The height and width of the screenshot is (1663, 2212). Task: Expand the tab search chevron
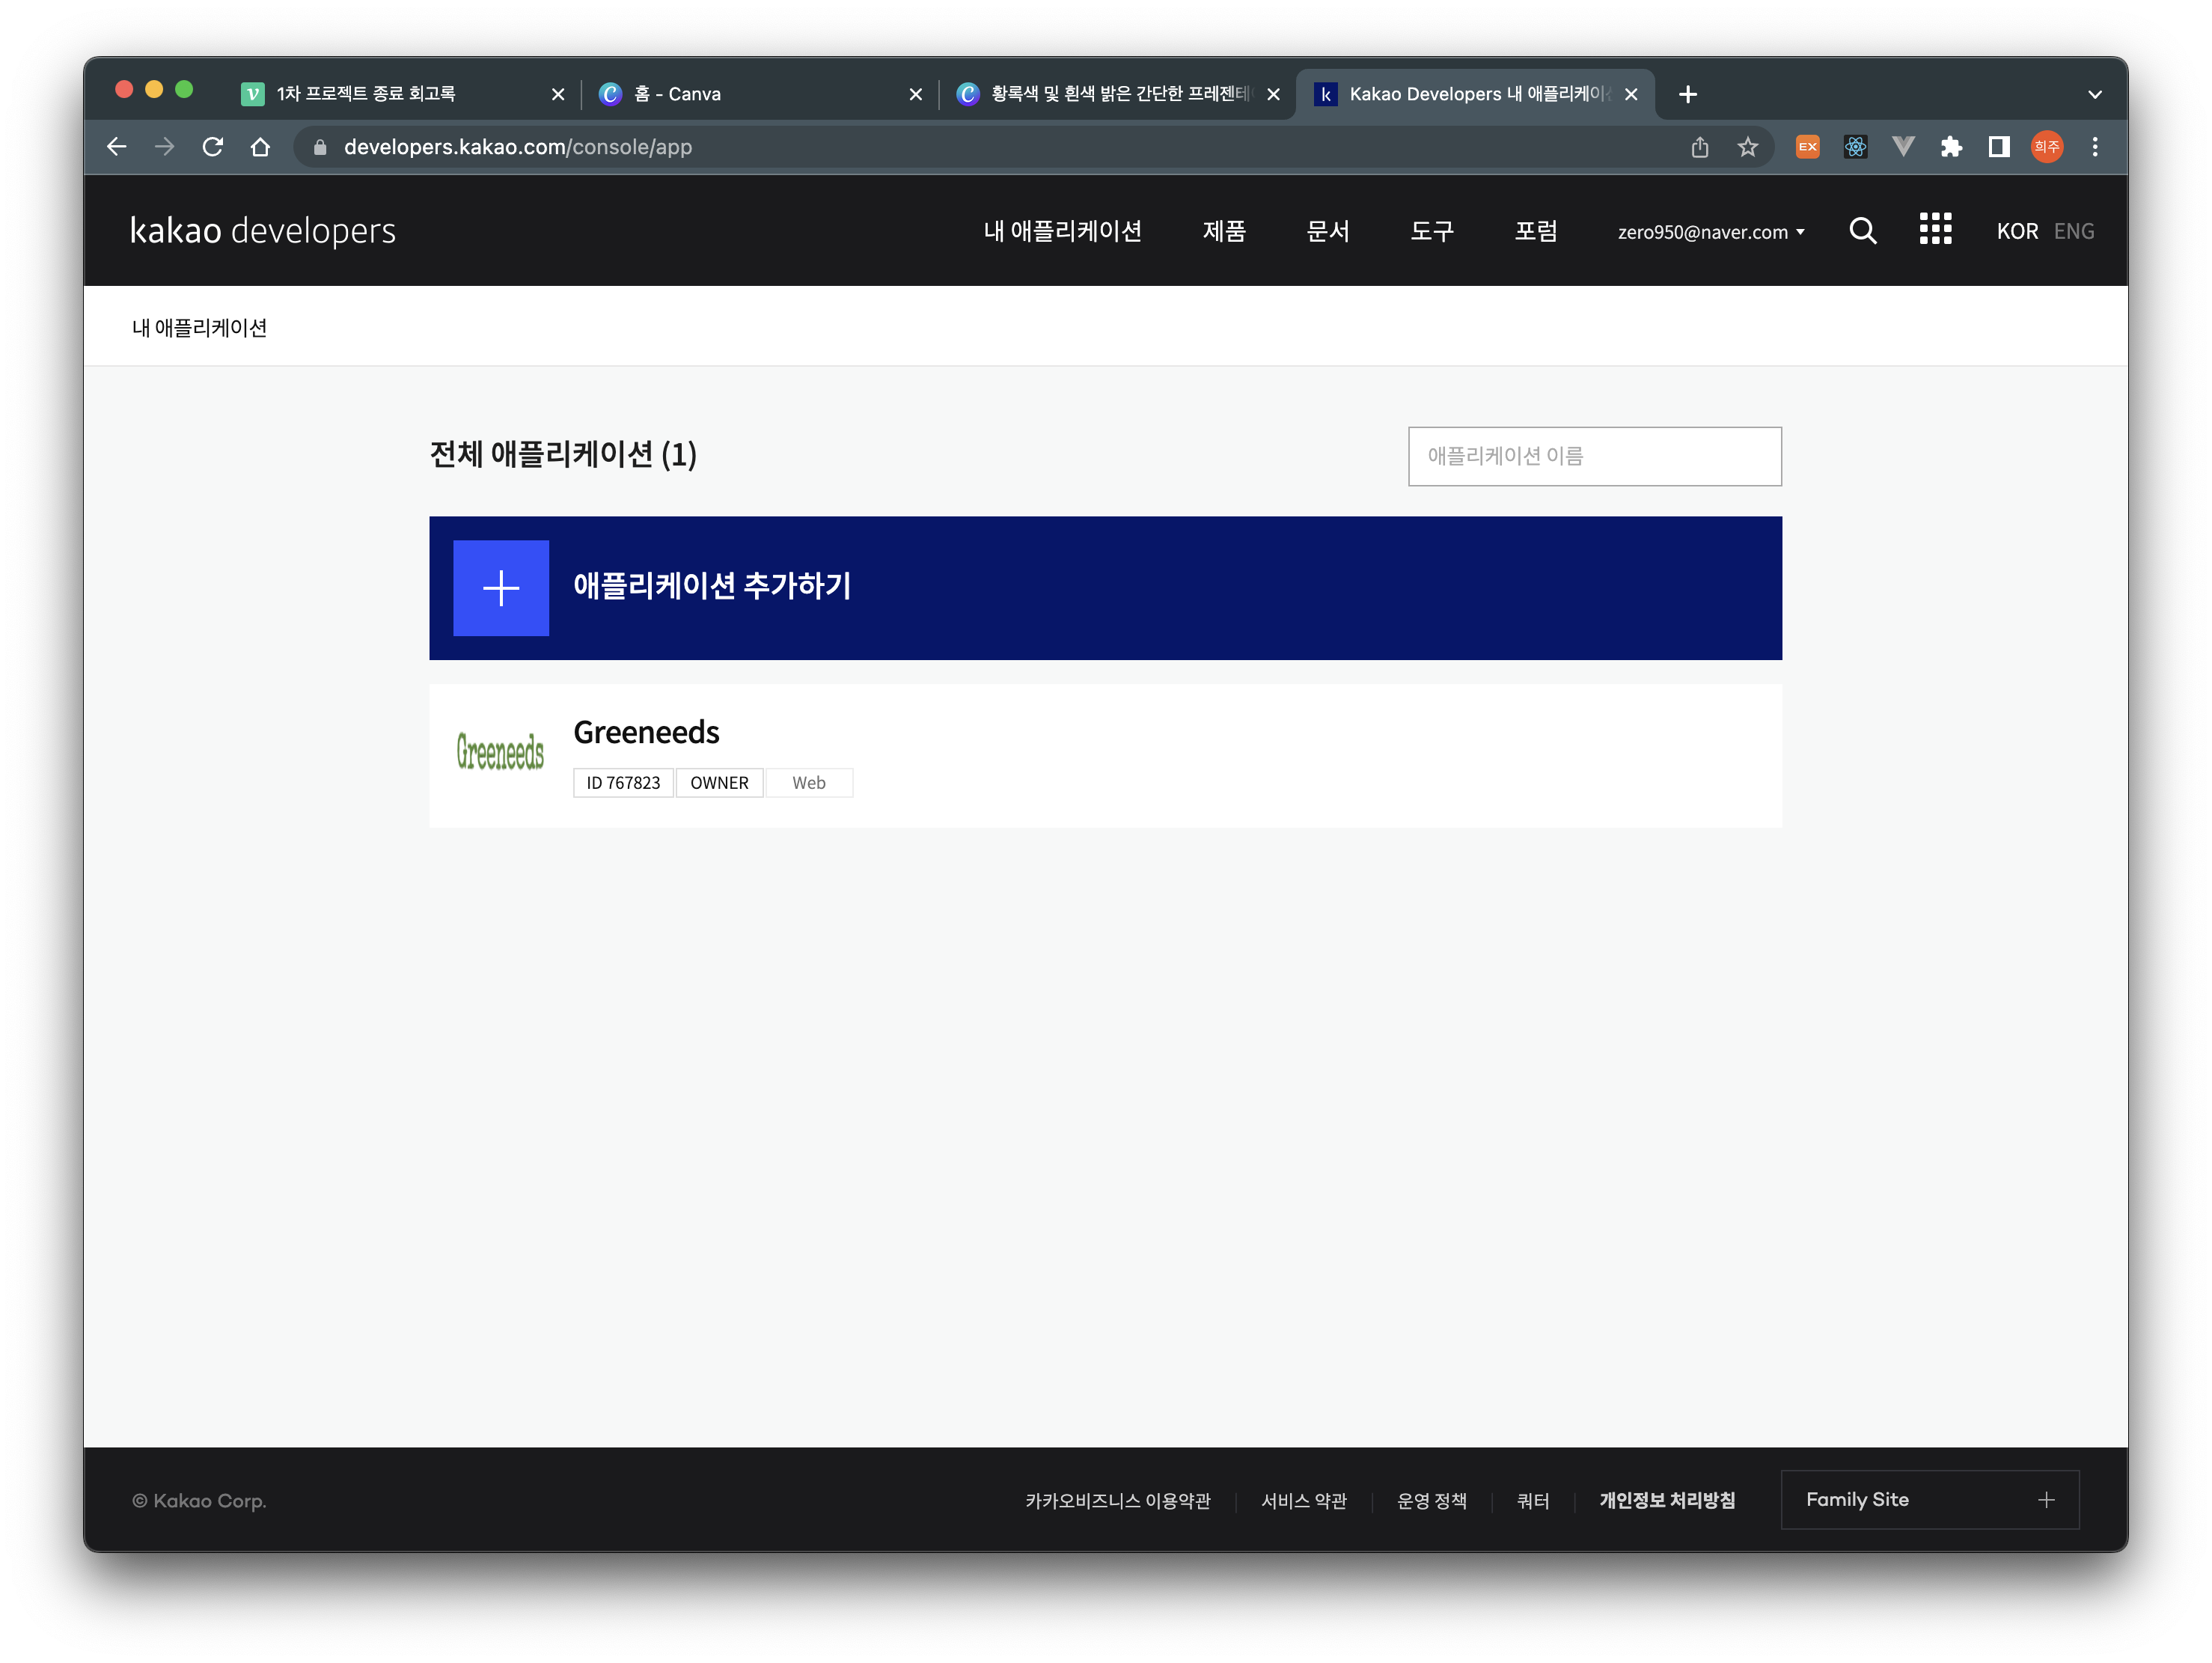point(2095,94)
